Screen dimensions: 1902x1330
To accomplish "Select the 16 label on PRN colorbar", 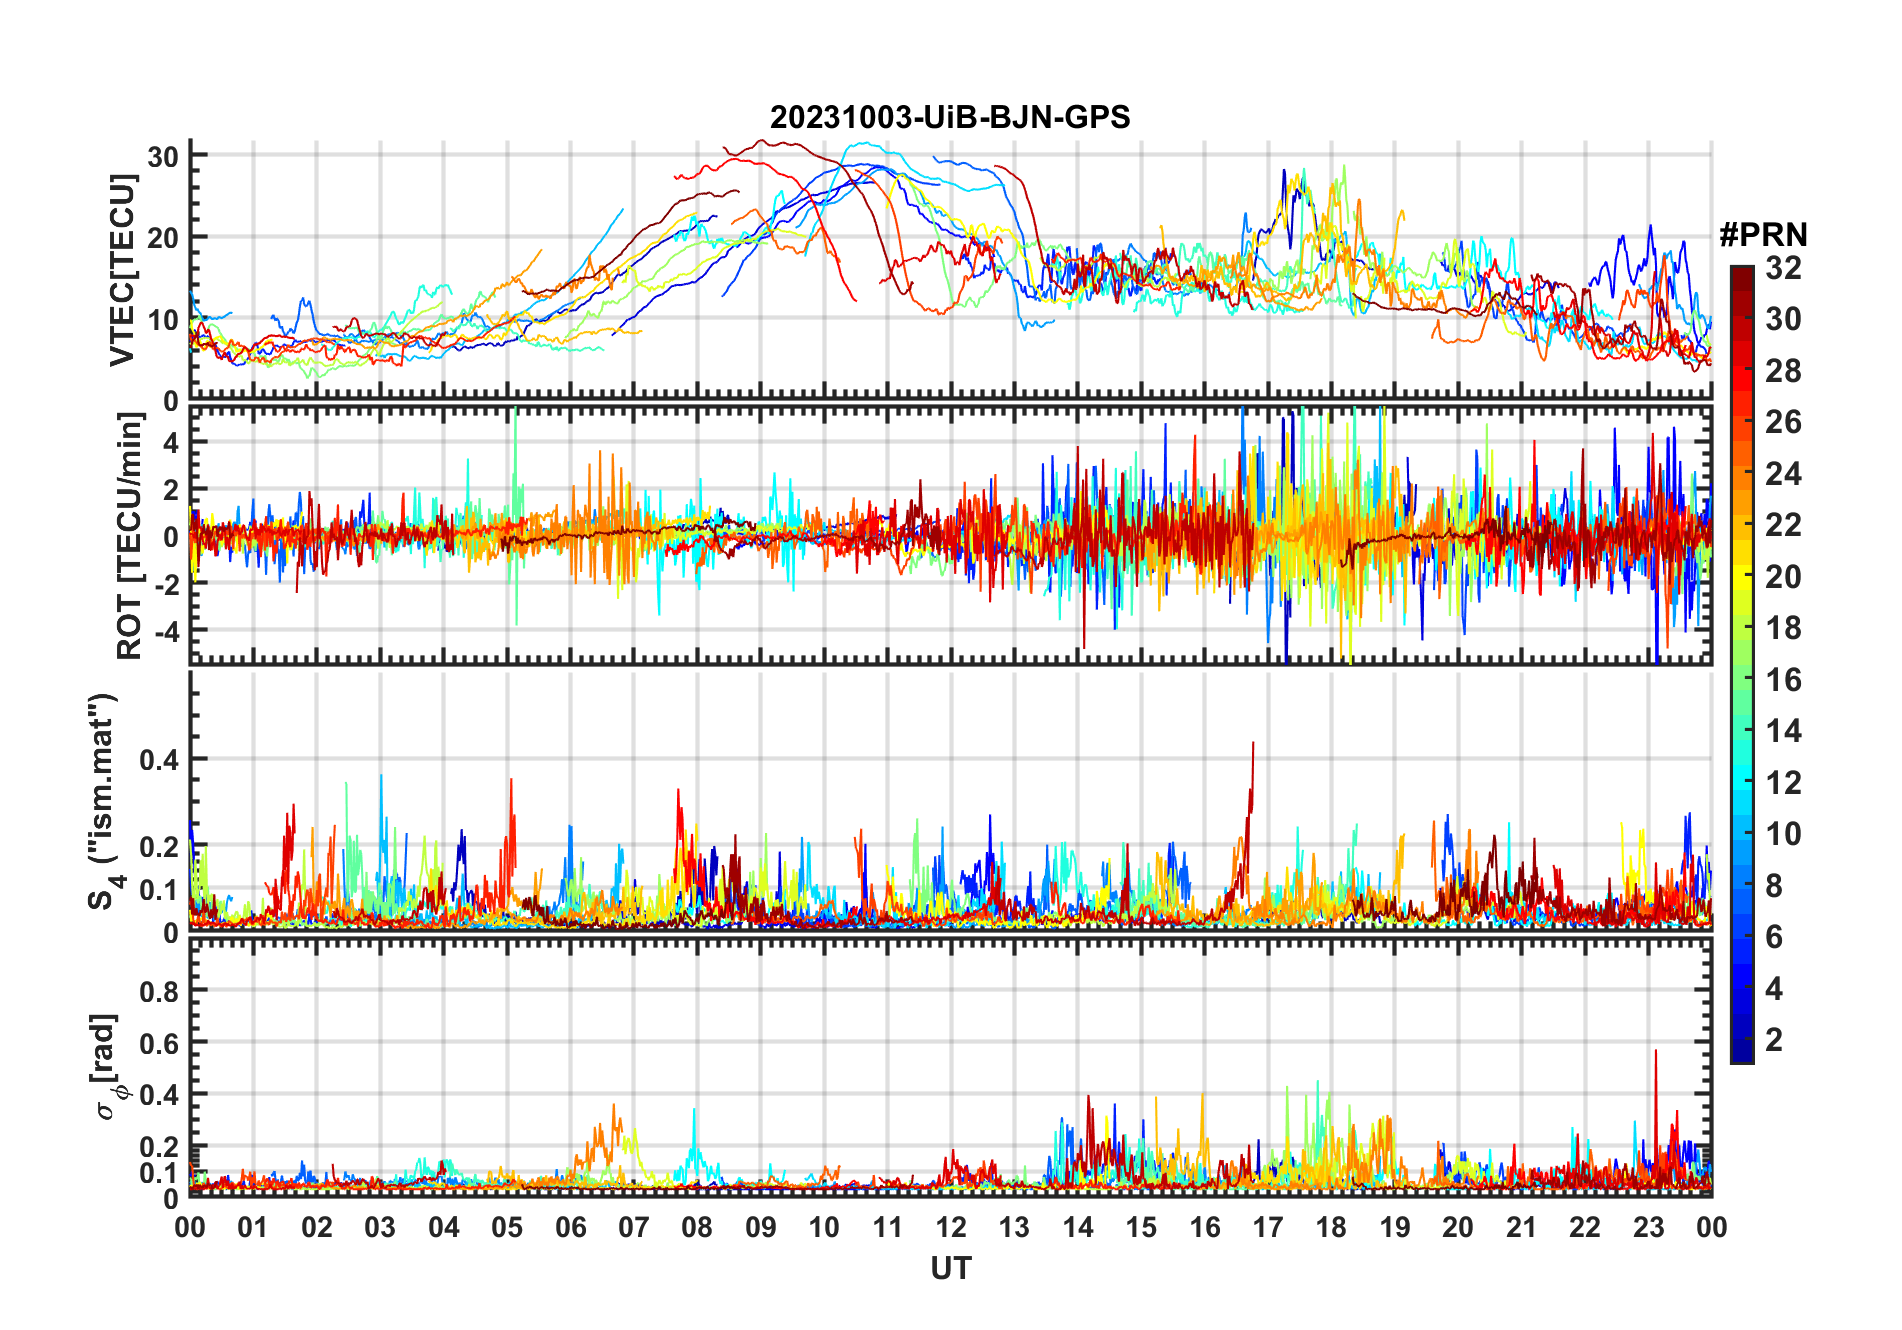I will point(1783,680).
